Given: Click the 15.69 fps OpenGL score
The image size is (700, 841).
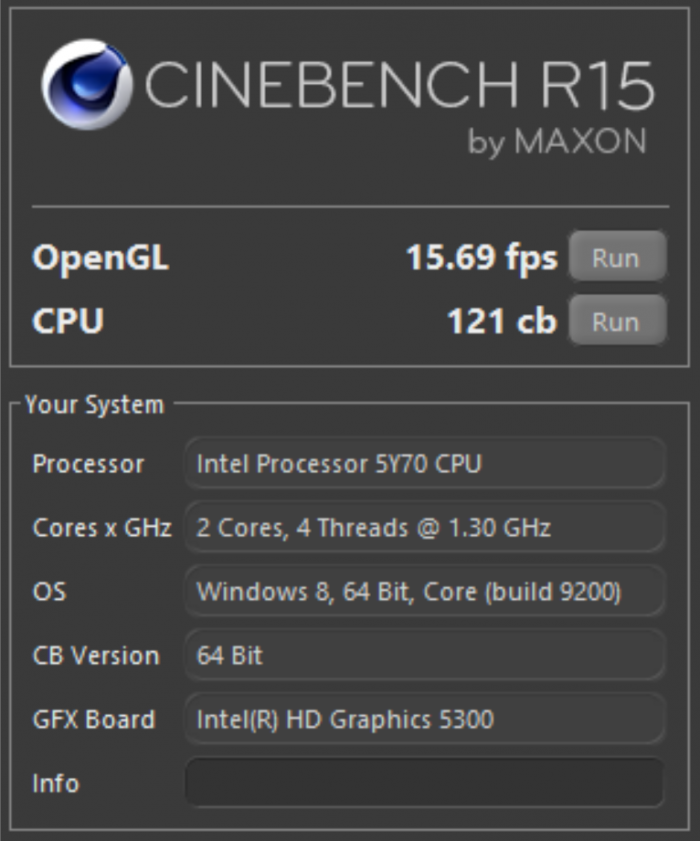Looking at the screenshot, I should pos(481,258).
